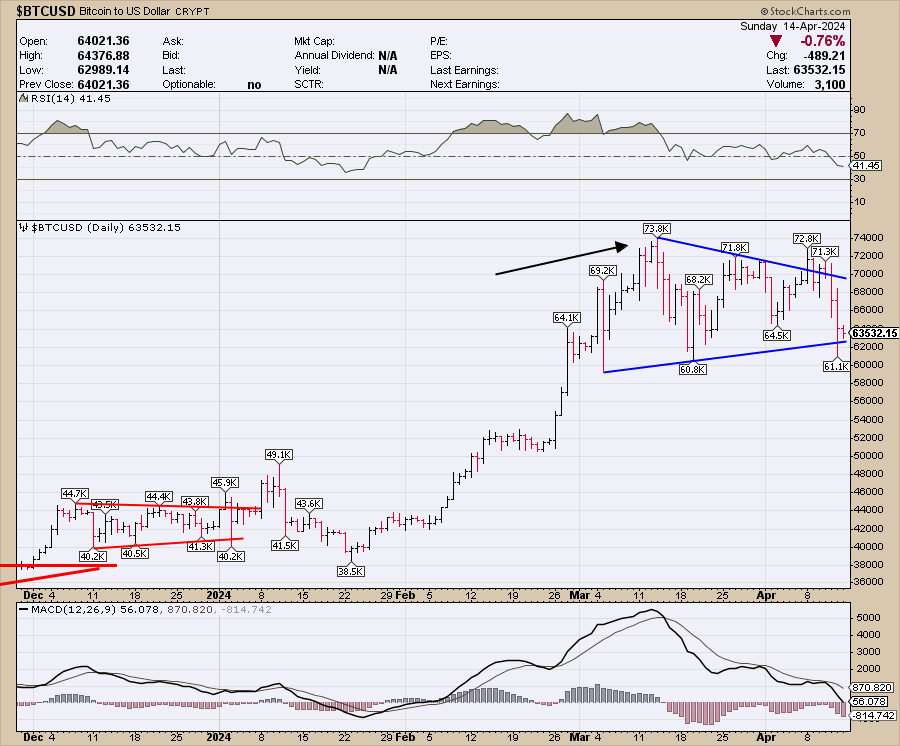Click the 68.2K price label
This screenshot has height=746, width=900.
699,279
